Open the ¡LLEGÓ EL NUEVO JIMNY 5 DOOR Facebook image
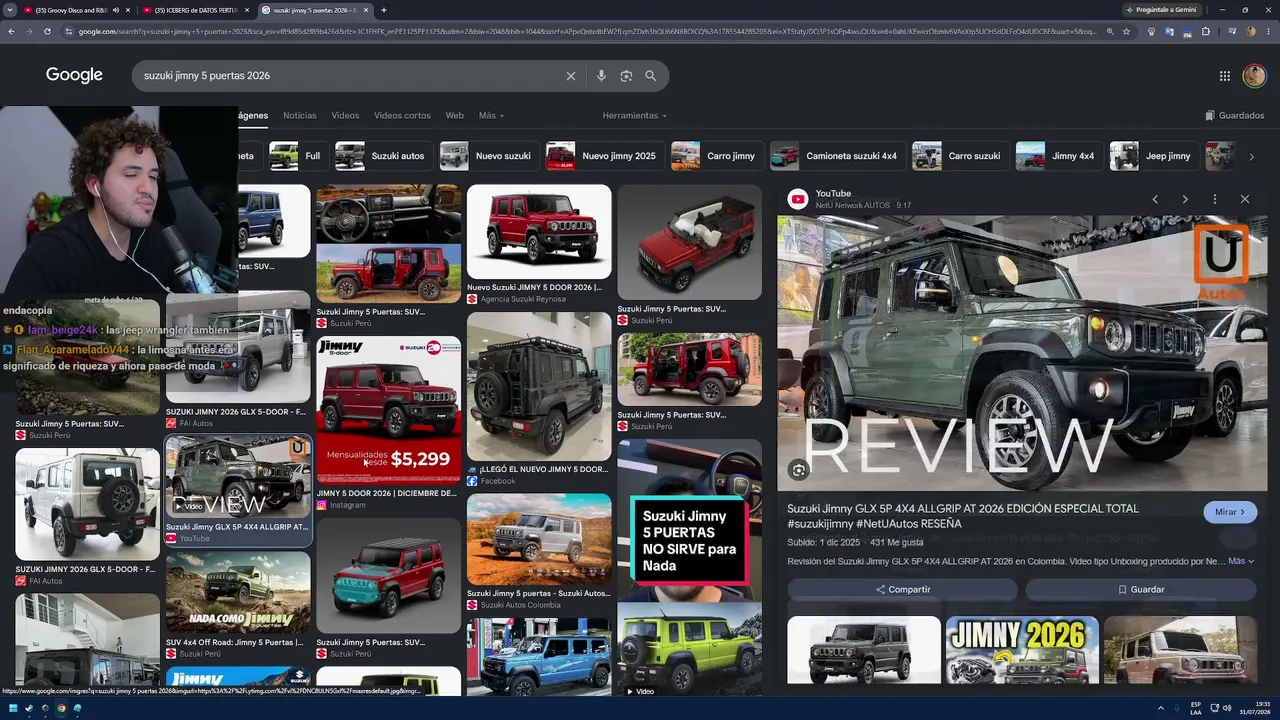The height and width of the screenshot is (720, 1280). (539, 386)
